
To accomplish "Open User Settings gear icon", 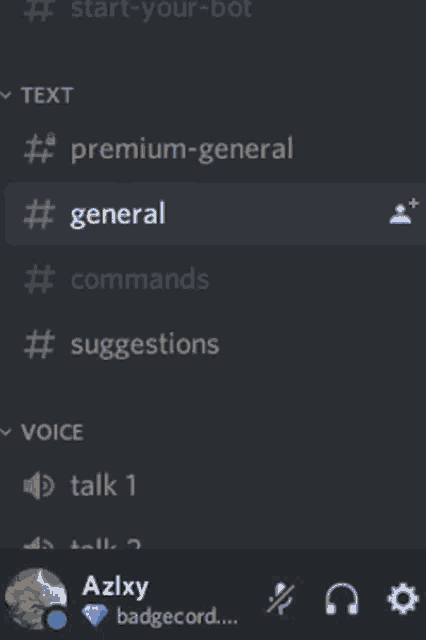I will tap(403, 598).
